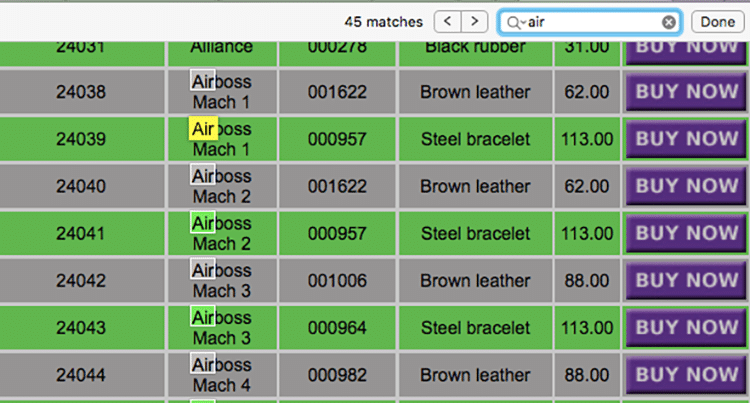Viewport: 750px width, 403px height.
Task: Select item number 24038
Action: coord(81,92)
